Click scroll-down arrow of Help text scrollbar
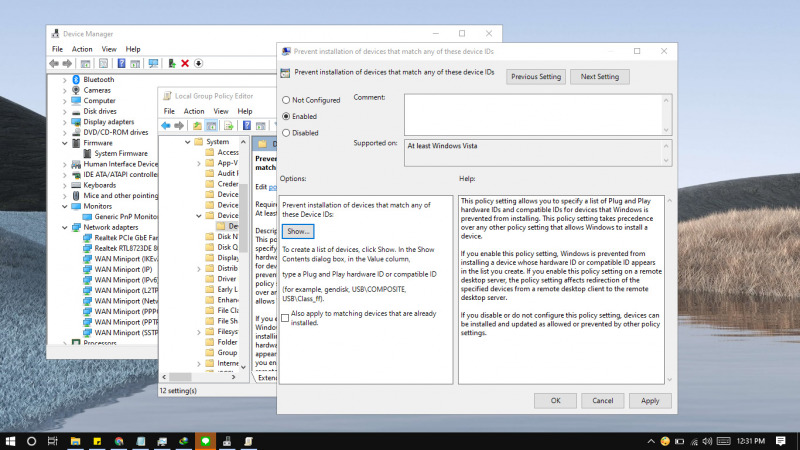 669,380
